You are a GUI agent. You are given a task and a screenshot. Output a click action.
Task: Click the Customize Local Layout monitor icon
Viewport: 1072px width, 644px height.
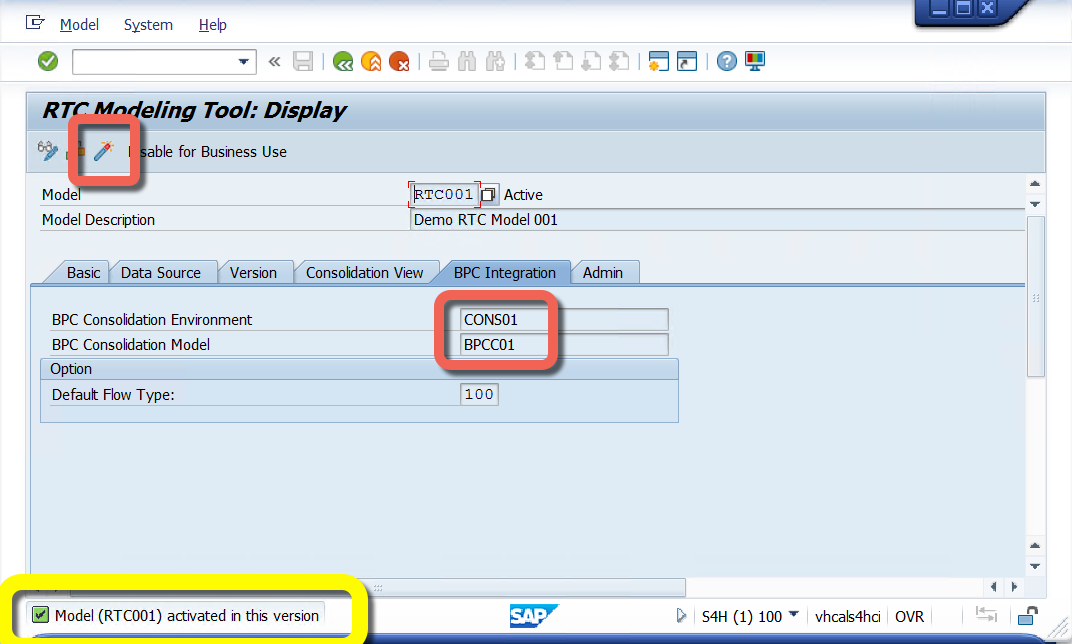(x=755, y=62)
